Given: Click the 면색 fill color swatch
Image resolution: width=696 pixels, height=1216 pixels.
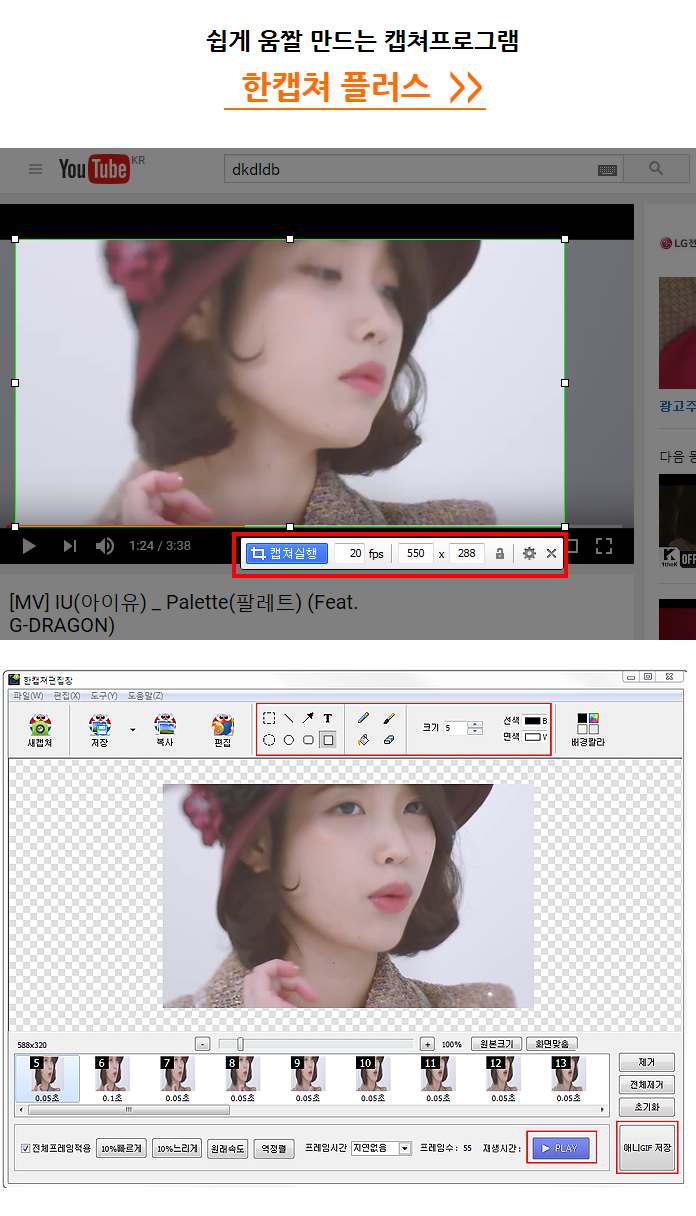Looking at the screenshot, I should pos(532,737).
